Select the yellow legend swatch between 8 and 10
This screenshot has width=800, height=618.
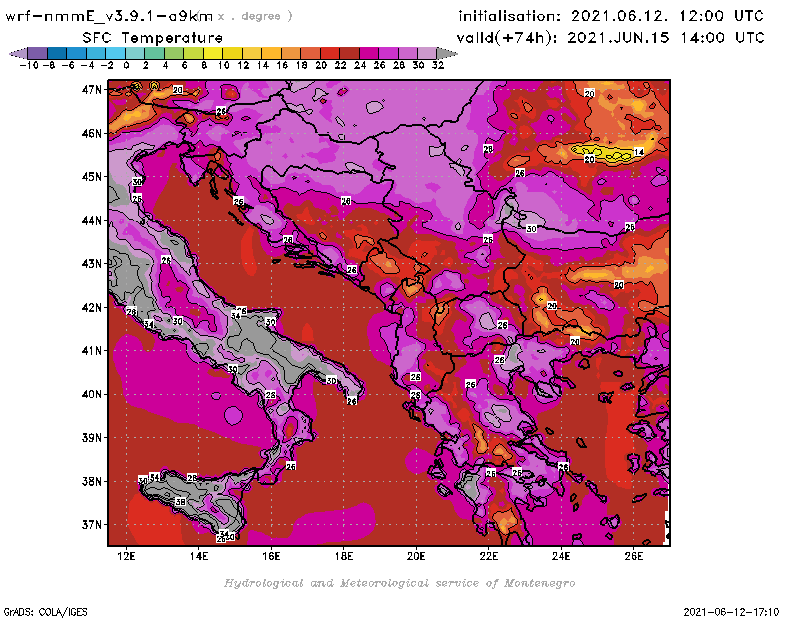click(x=213, y=54)
